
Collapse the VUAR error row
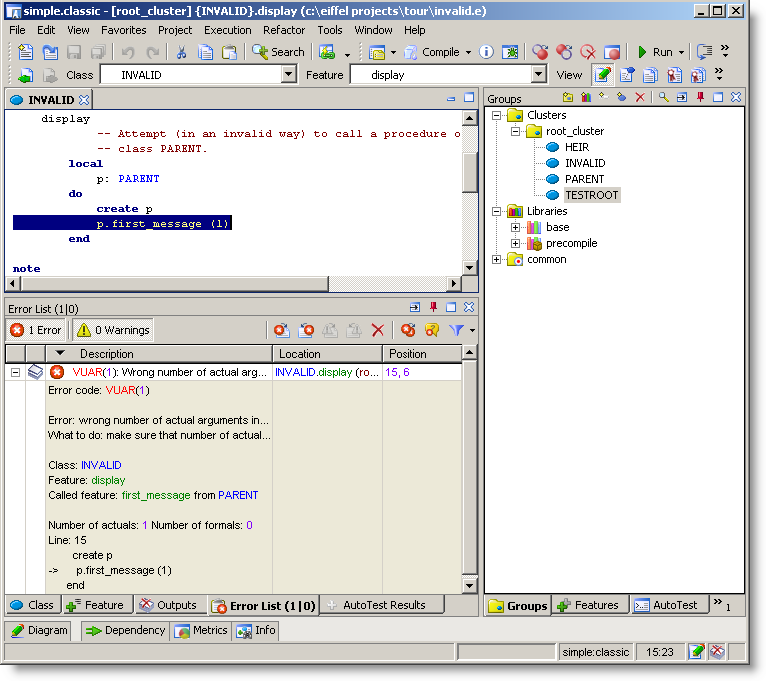click(x=15, y=372)
